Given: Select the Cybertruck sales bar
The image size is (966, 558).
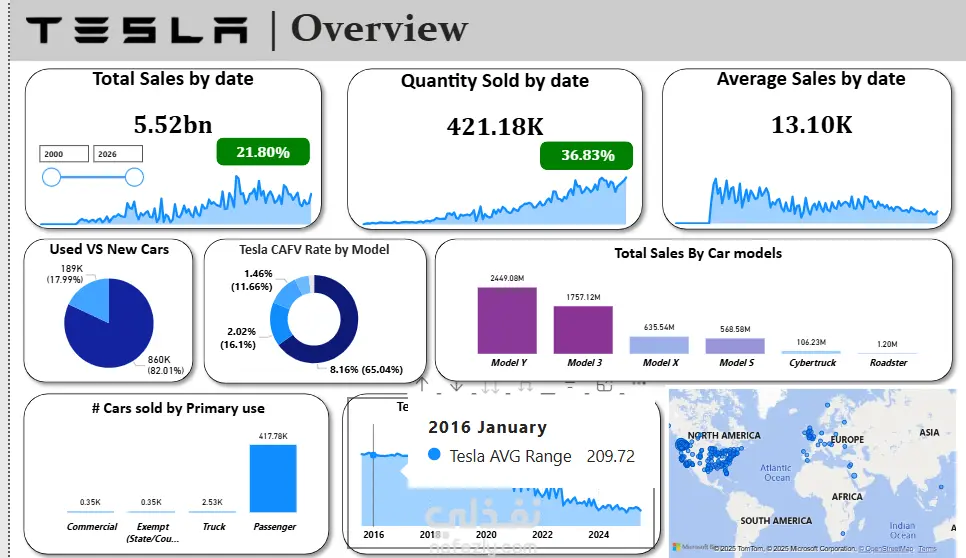Looking at the screenshot, I should coord(811,352).
